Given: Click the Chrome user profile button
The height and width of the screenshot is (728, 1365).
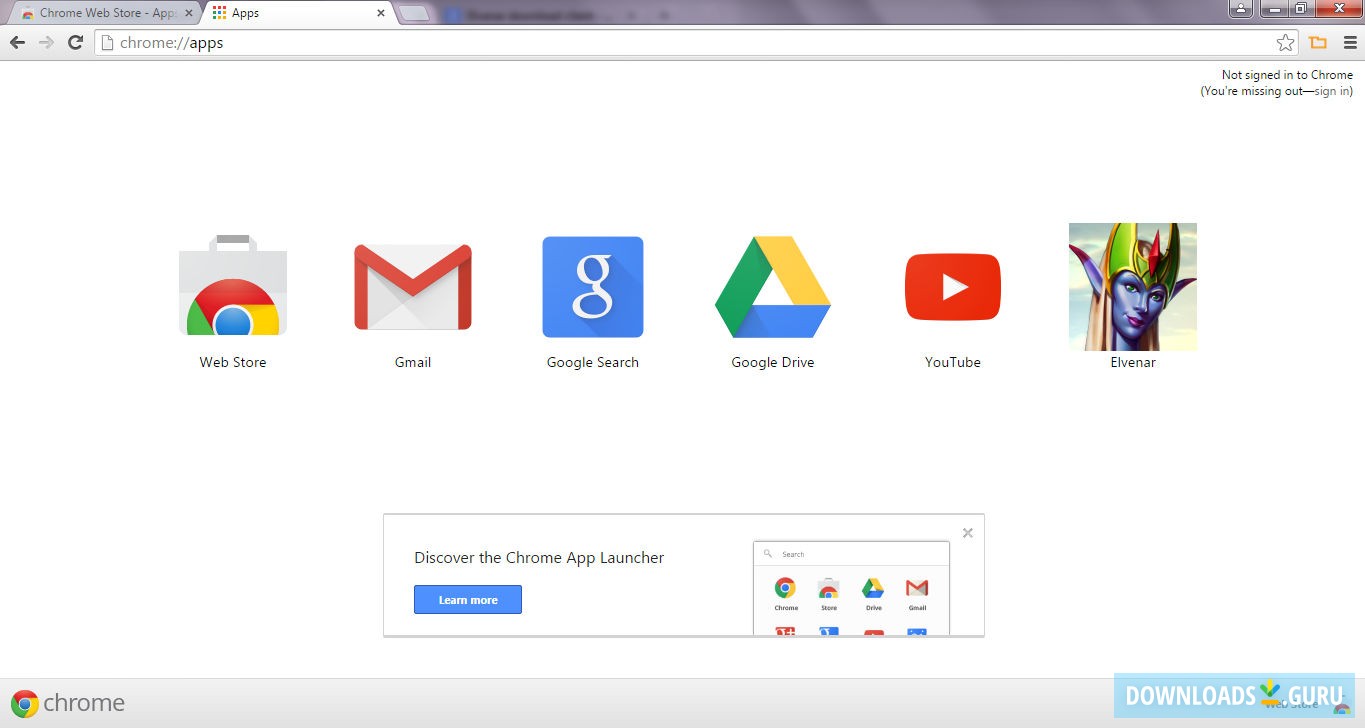Looking at the screenshot, I should [x=1241, y=9].
